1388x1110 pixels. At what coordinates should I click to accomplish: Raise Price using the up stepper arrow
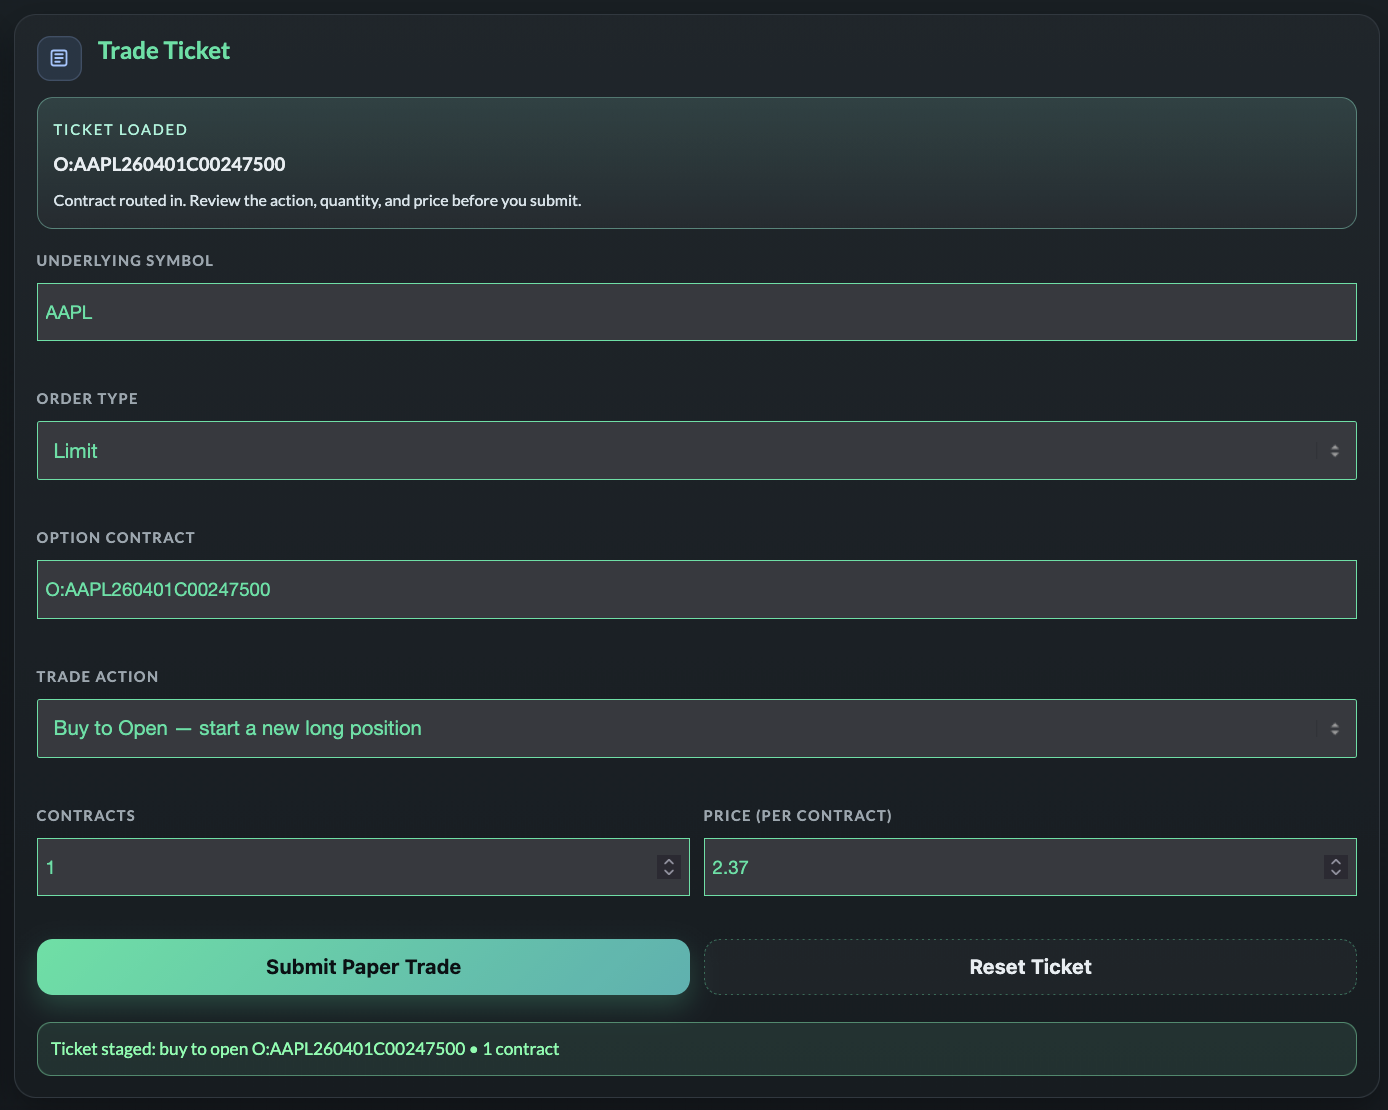pyautogui.click(x=1335, y=862)
